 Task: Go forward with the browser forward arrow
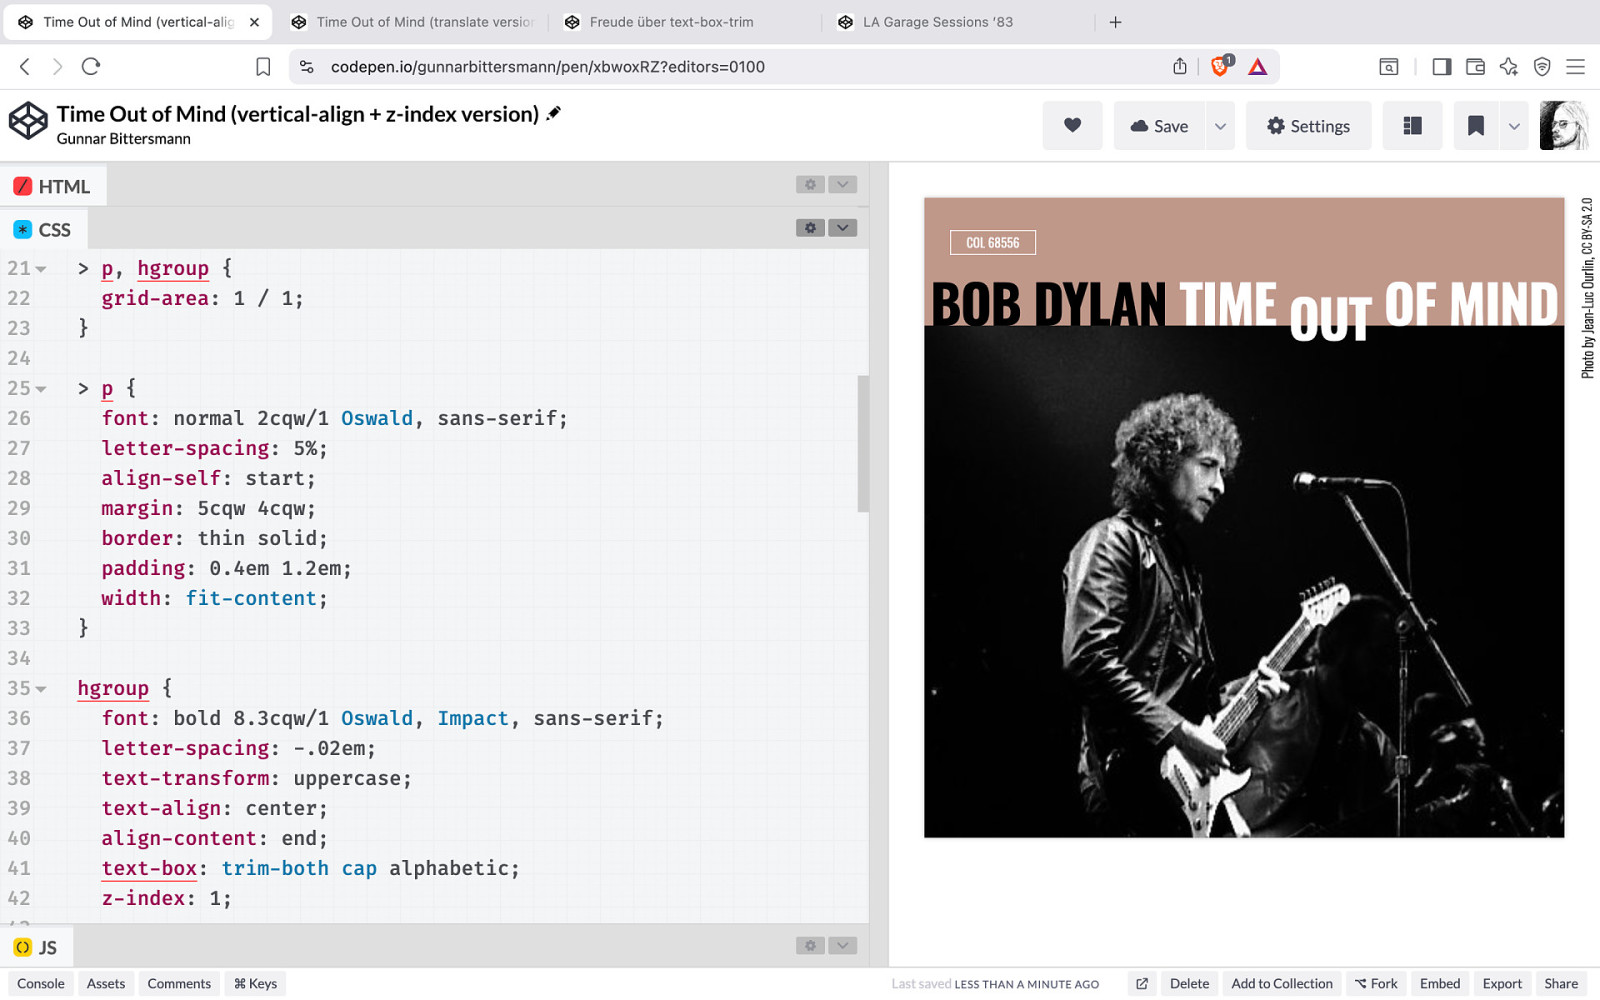(x=57, y=66)
